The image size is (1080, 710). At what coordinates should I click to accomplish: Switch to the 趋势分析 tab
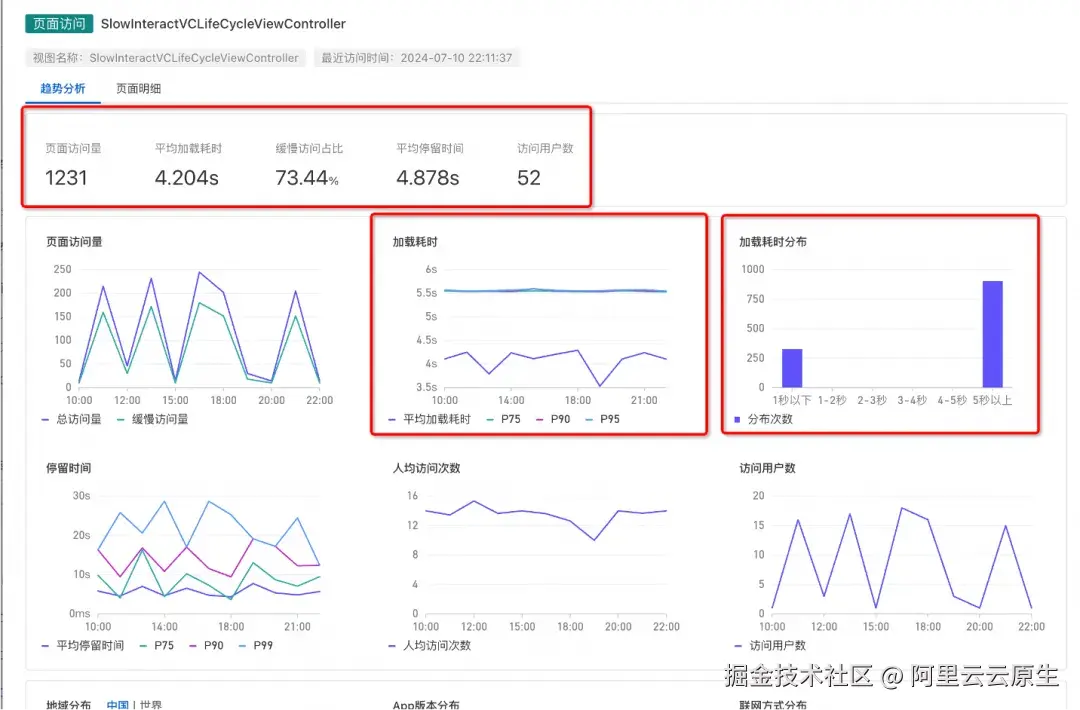tap(63, 88)
